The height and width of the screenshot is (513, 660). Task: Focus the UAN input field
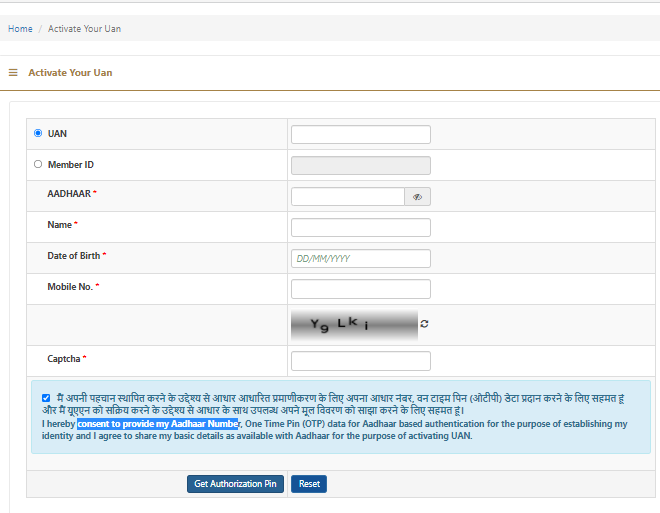point(361,135)
